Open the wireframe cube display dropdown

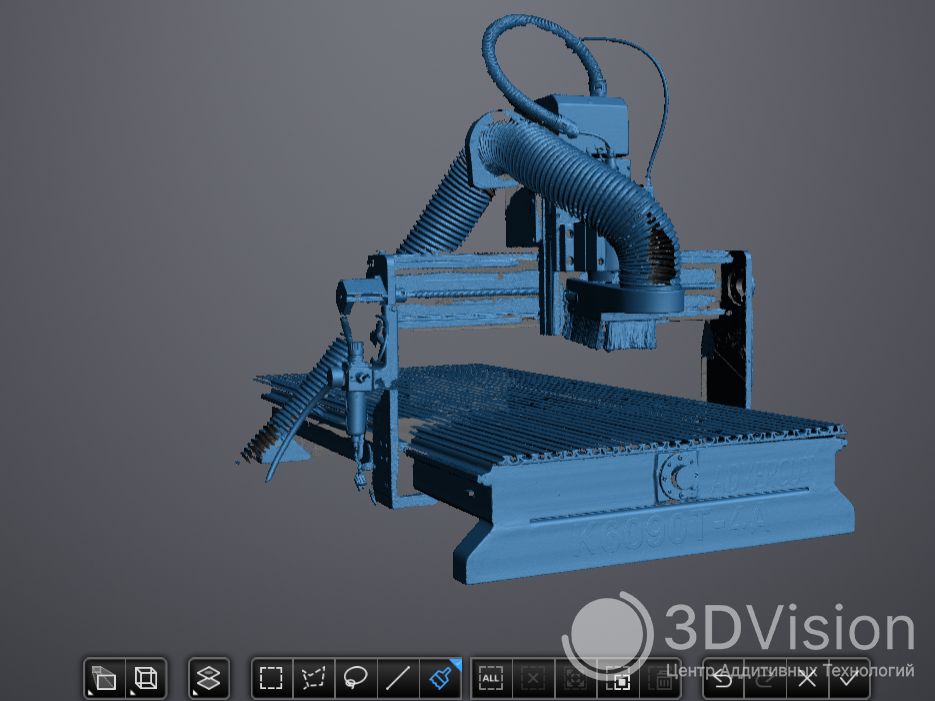point(146,679)
